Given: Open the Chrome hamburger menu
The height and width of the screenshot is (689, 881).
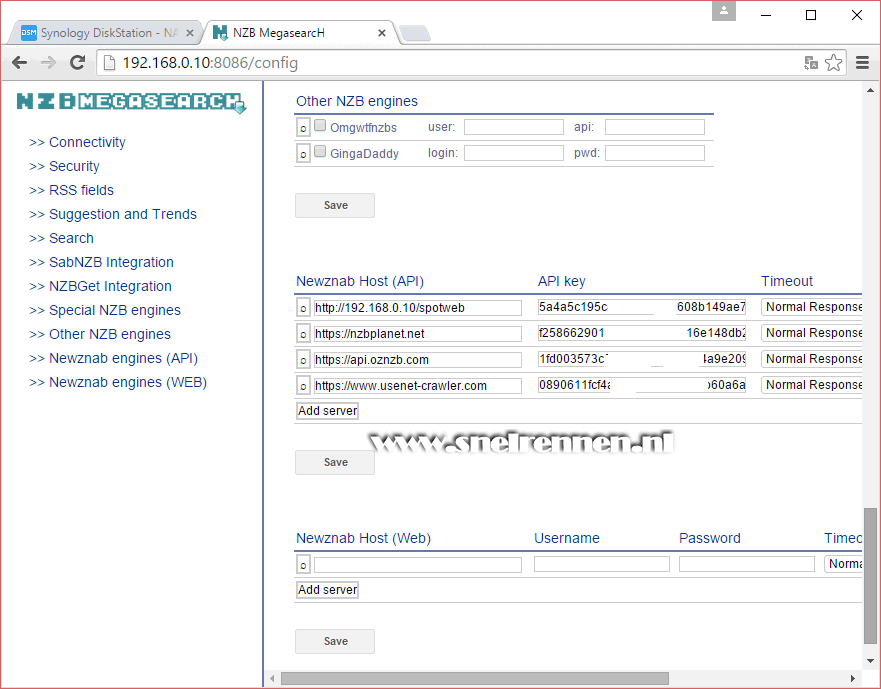Looking at the screenshot, I should pyautogui.click(x=862, y=62).
